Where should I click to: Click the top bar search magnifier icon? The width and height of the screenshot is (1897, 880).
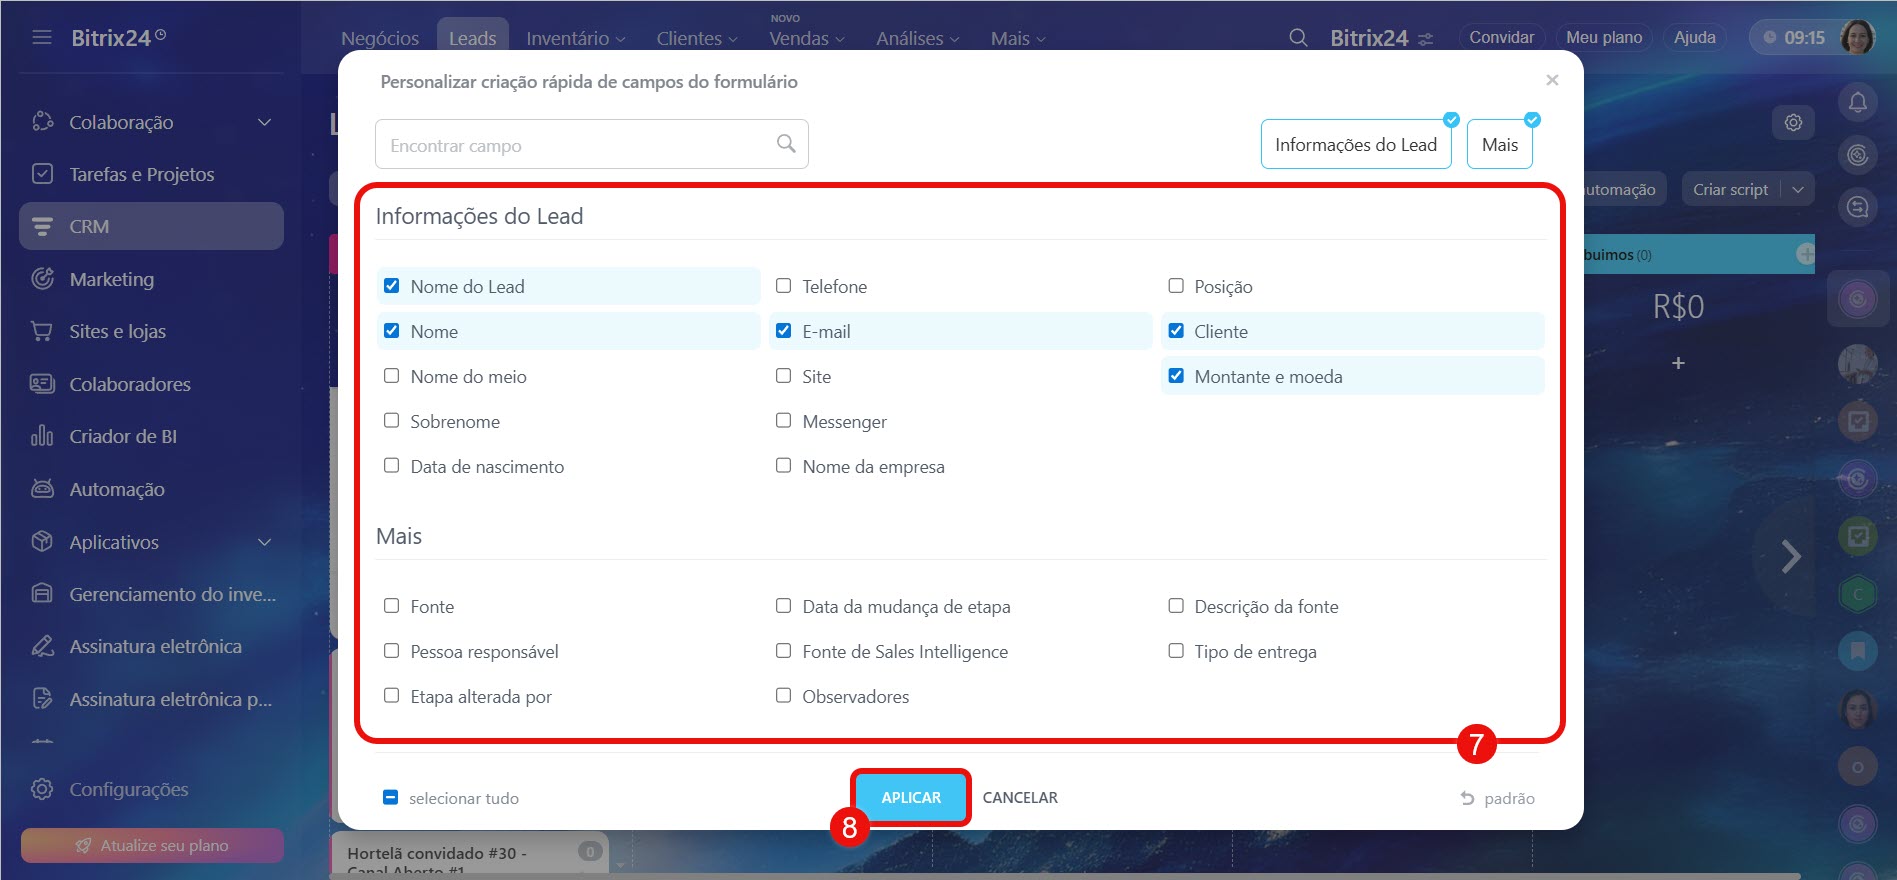click(x=1298, y=38)
